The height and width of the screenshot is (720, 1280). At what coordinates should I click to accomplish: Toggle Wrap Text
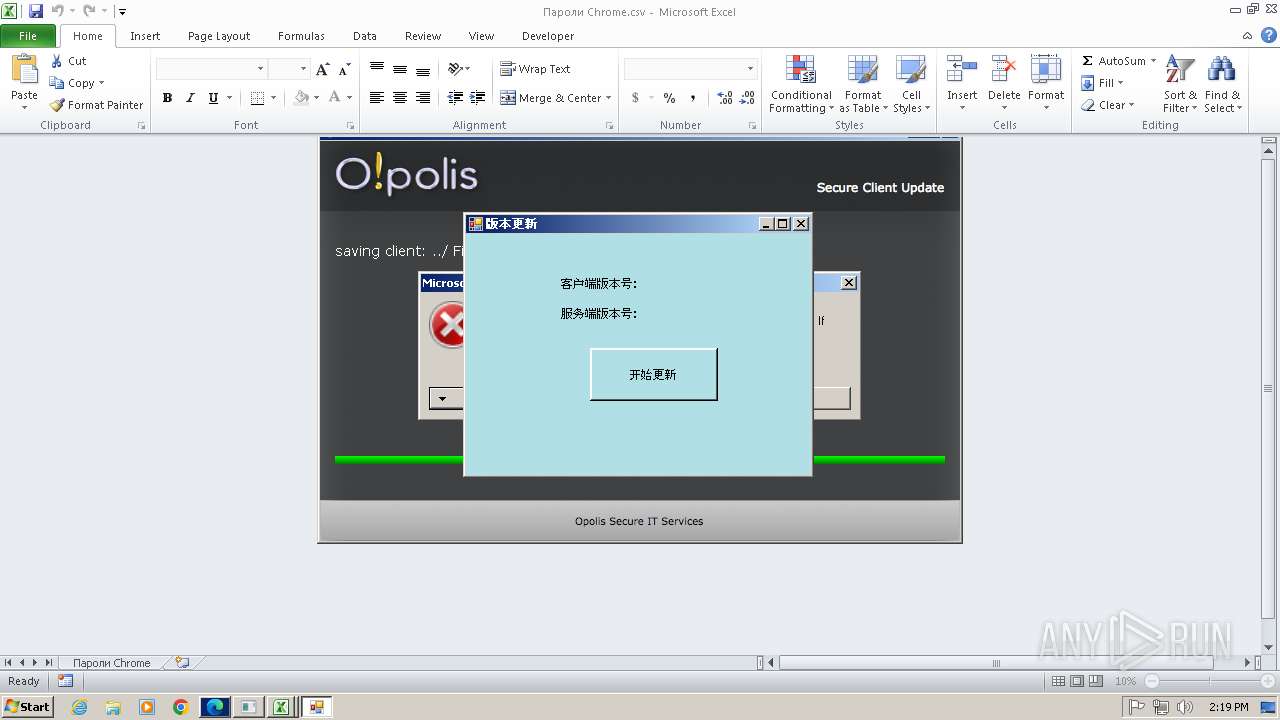(535, 69)
